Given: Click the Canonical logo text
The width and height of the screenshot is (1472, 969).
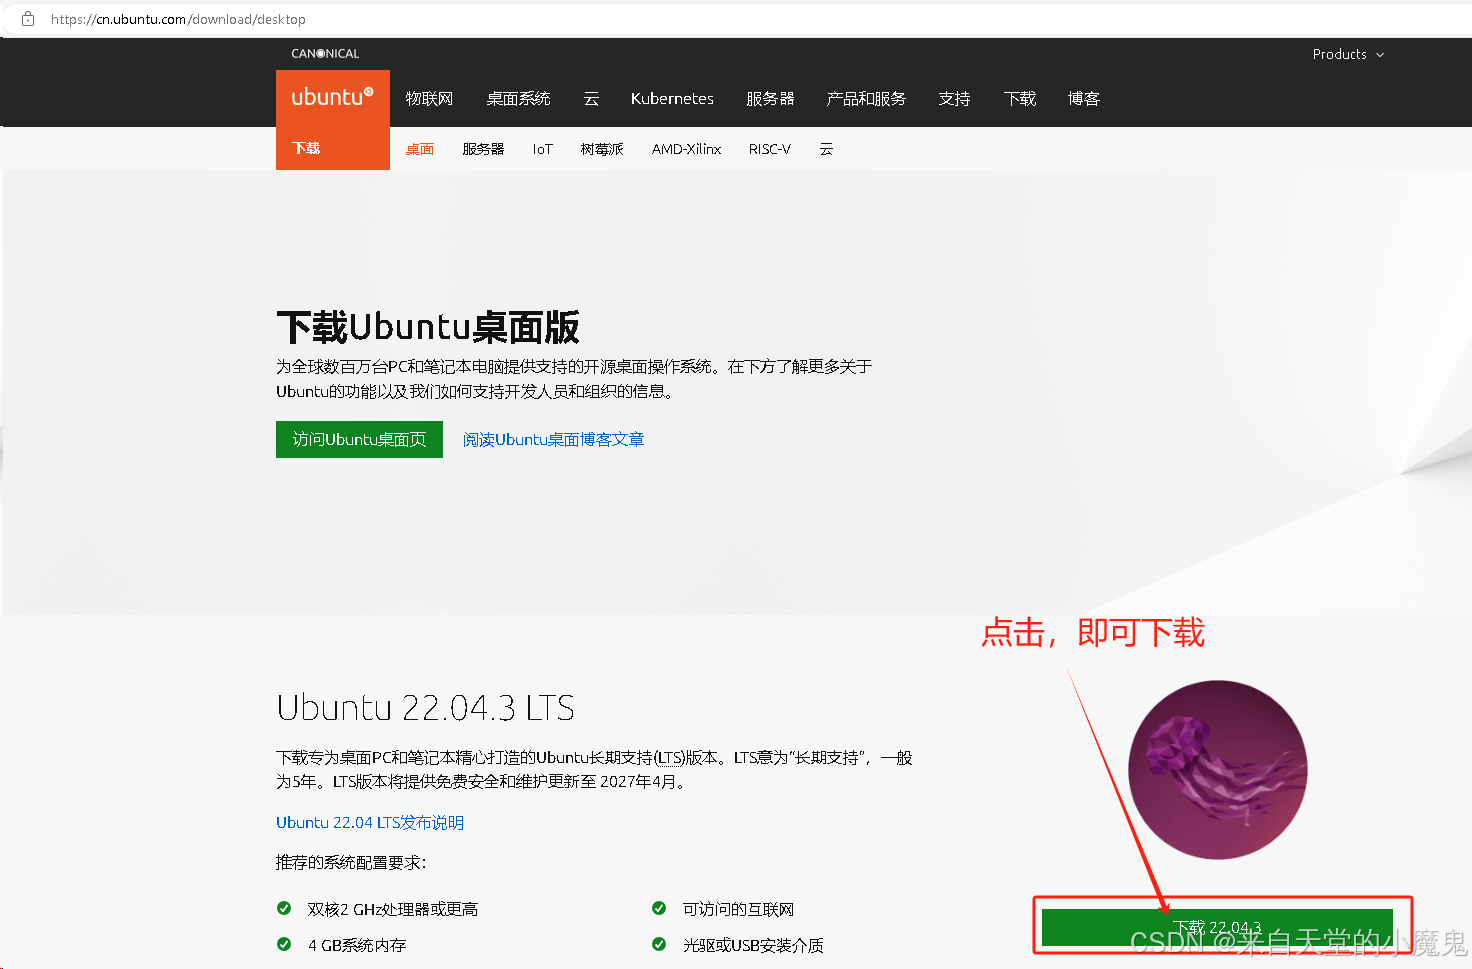Looking at the screenshot, I should point(325,54).
